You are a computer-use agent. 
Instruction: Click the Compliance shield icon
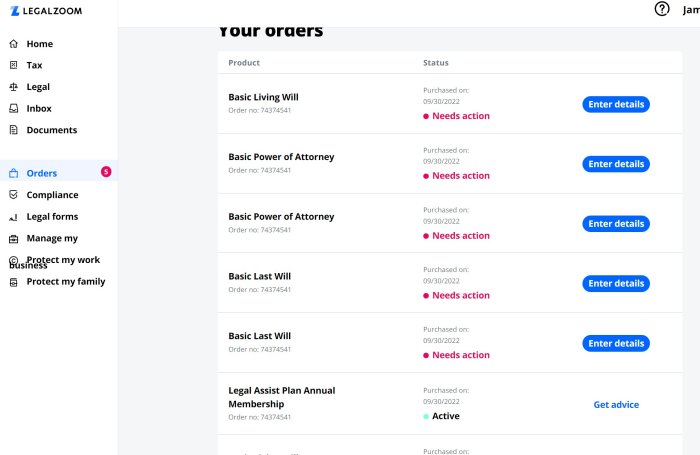[x=14, y=195]
